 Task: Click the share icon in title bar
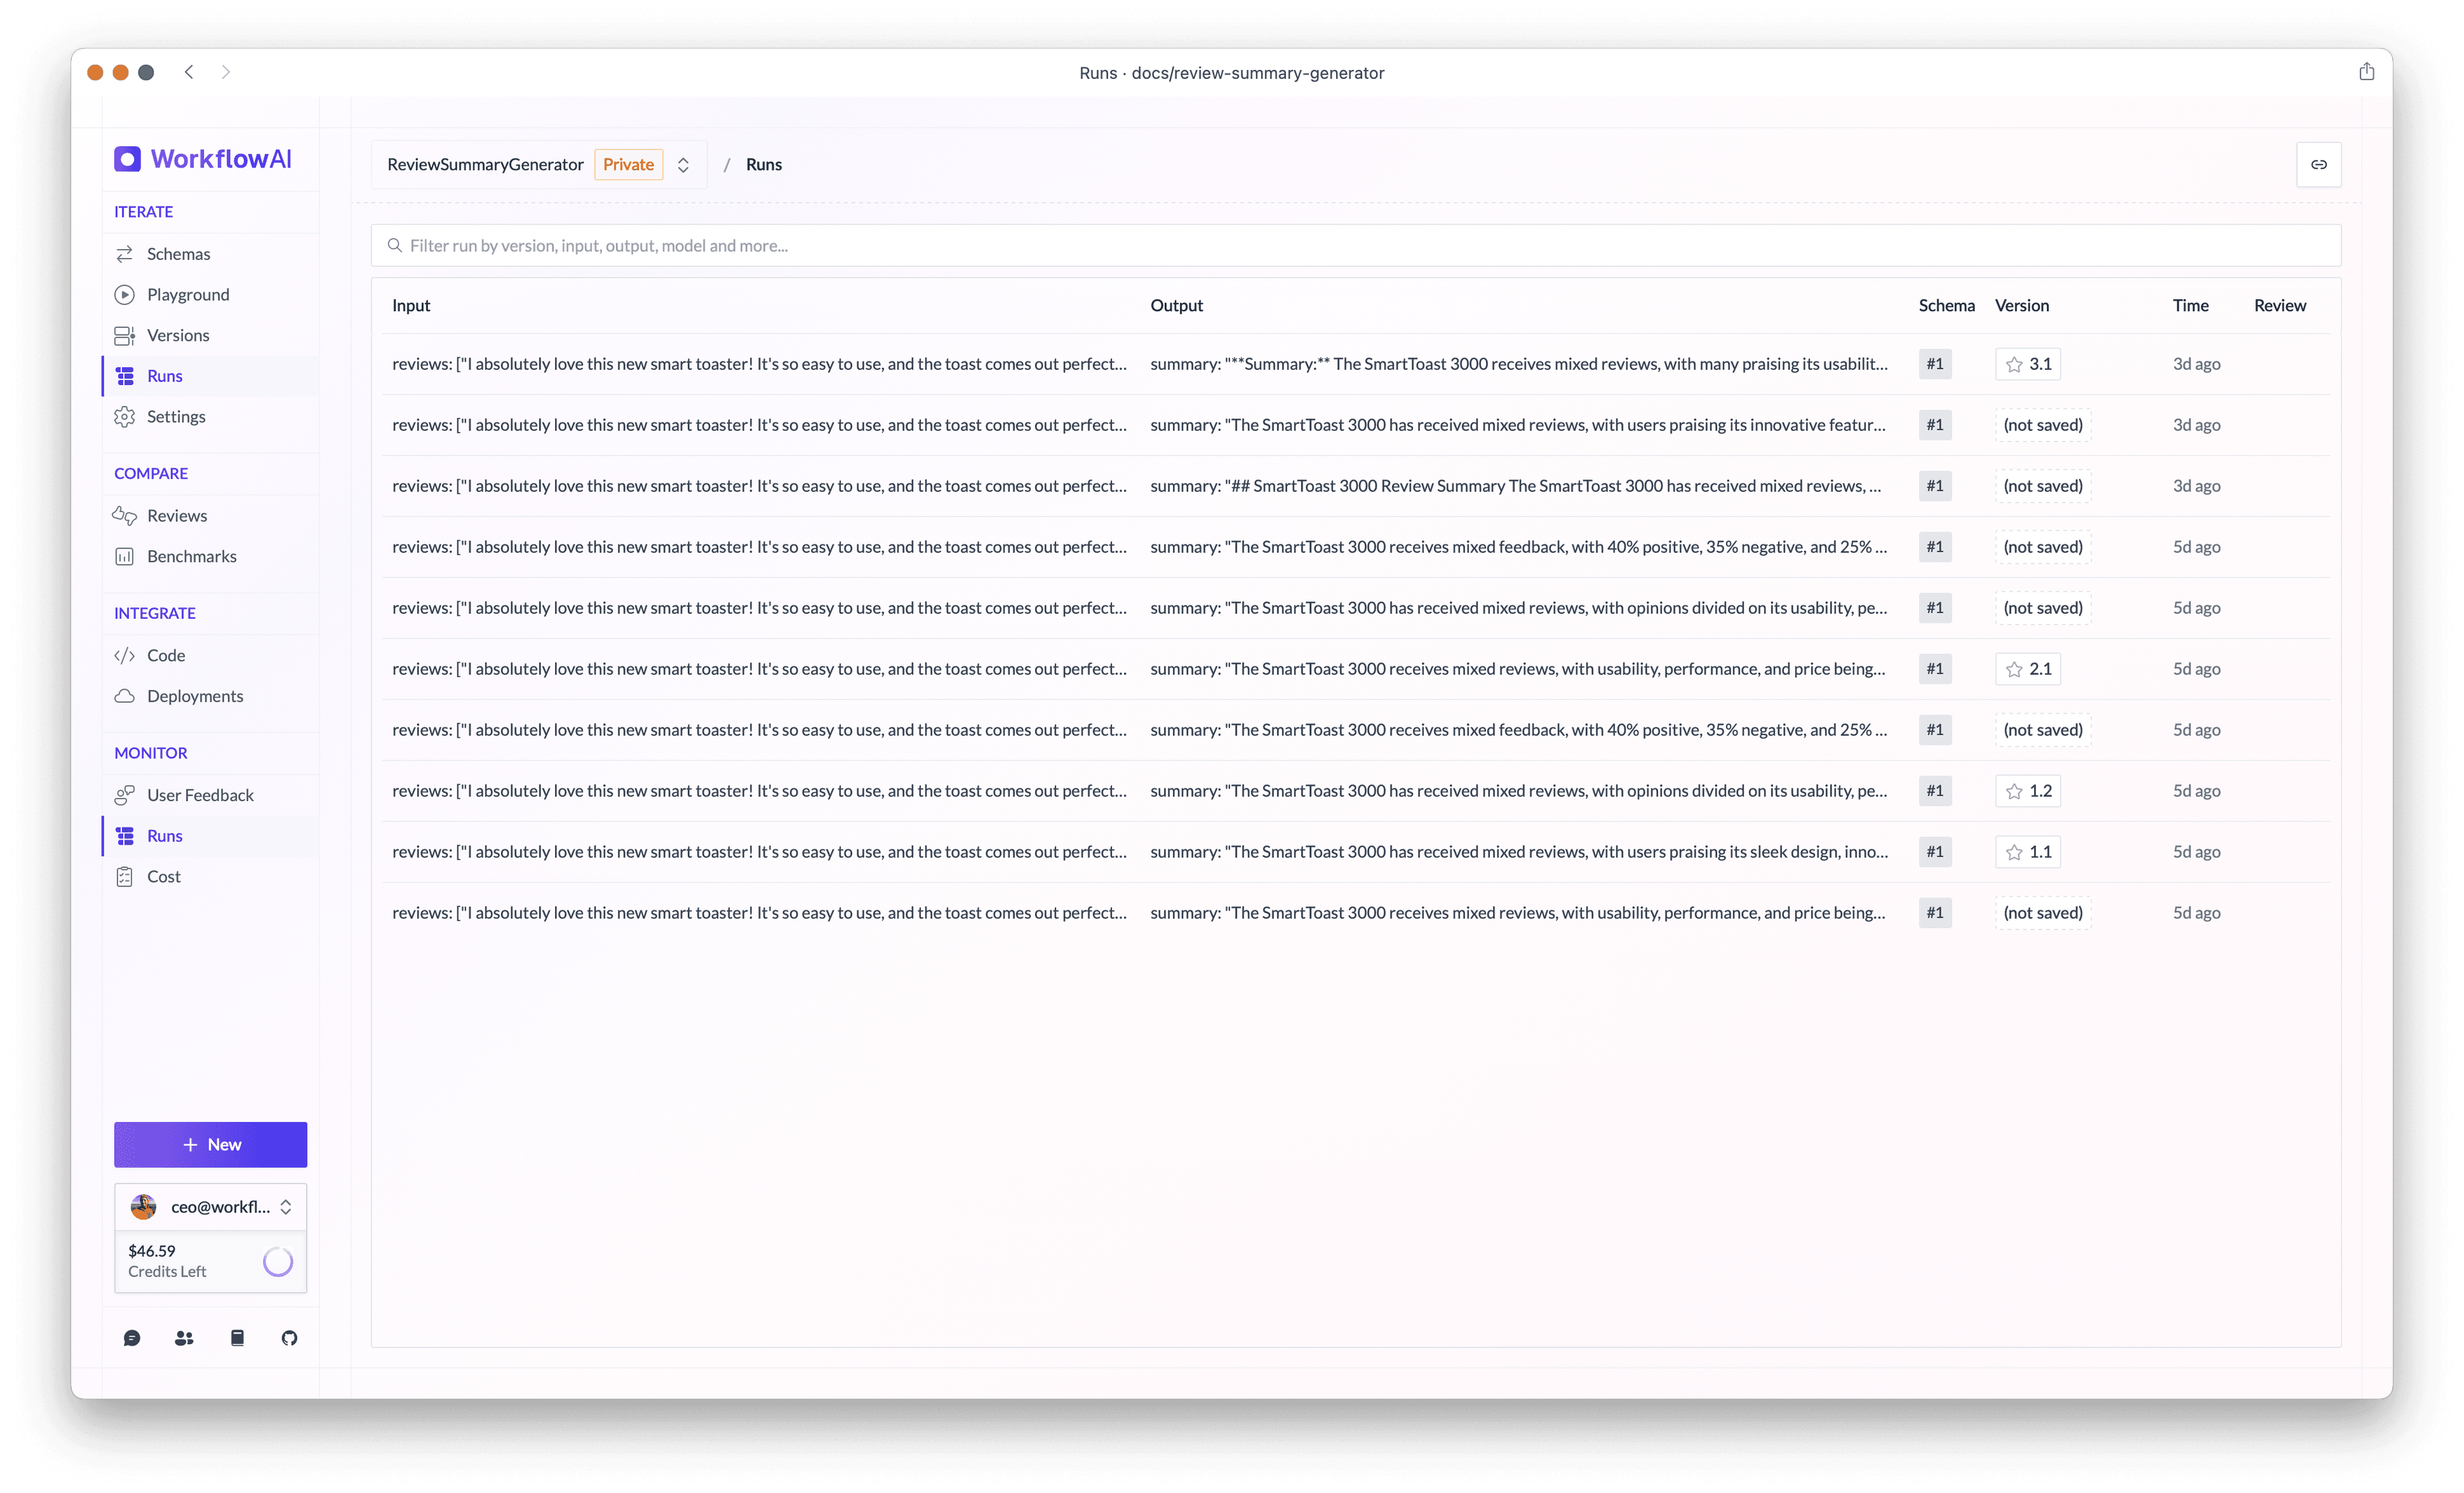(x=2366, y=72)
